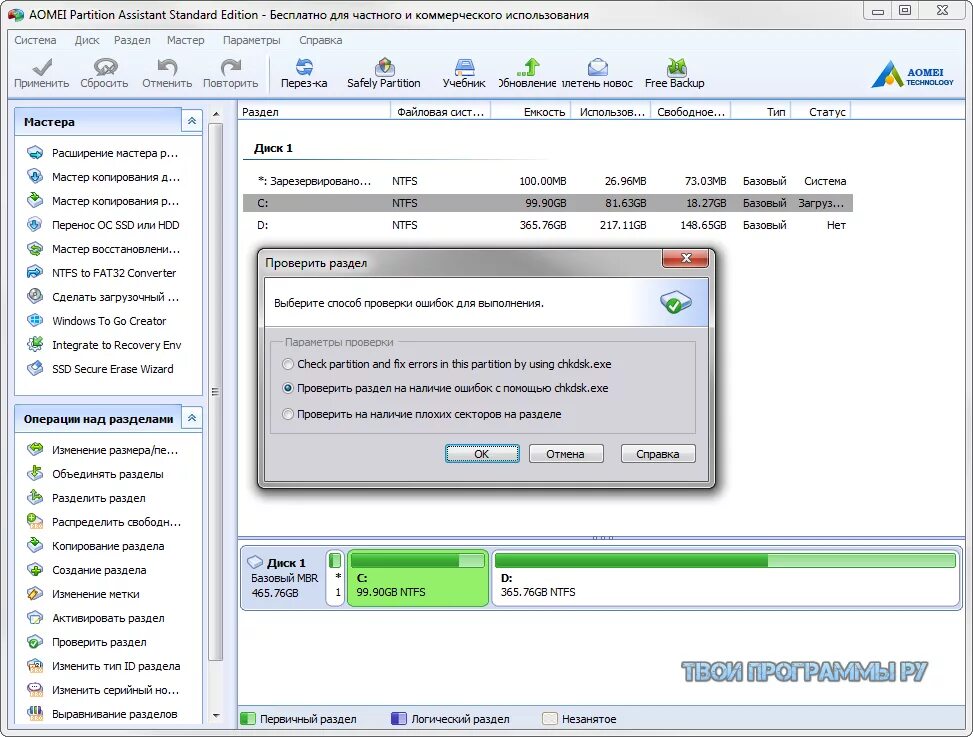
Task: Select the D: row in partition list
Action: (x=548, y=225)
